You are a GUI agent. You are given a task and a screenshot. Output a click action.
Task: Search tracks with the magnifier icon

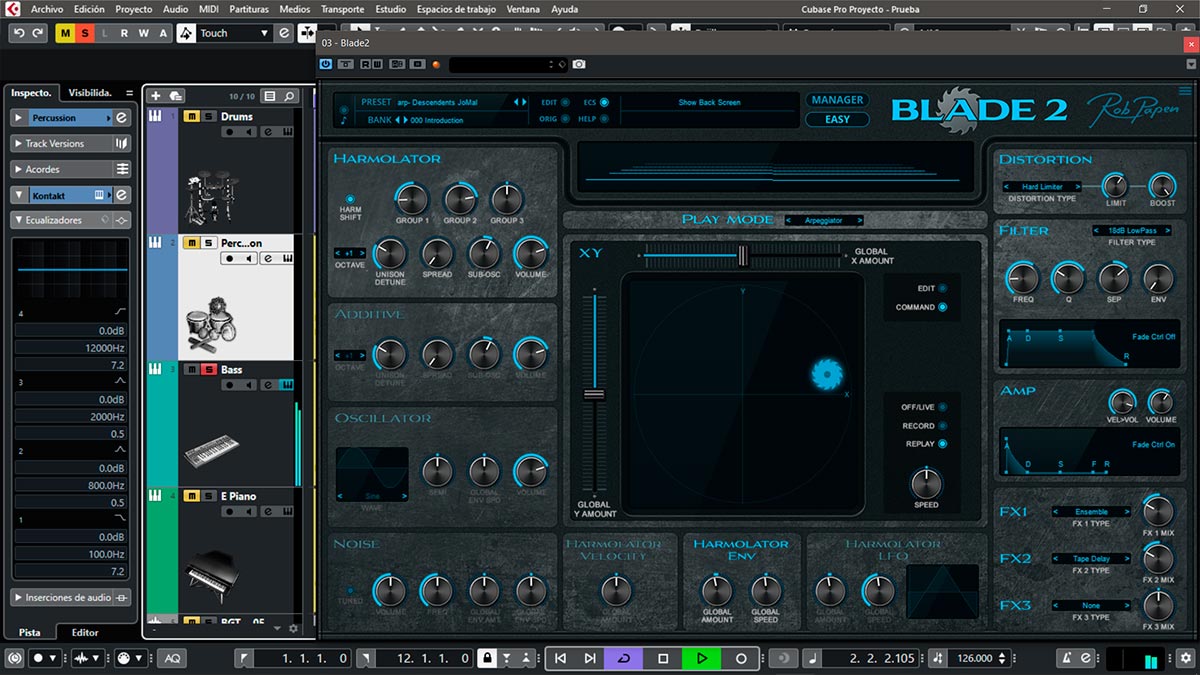289,96
